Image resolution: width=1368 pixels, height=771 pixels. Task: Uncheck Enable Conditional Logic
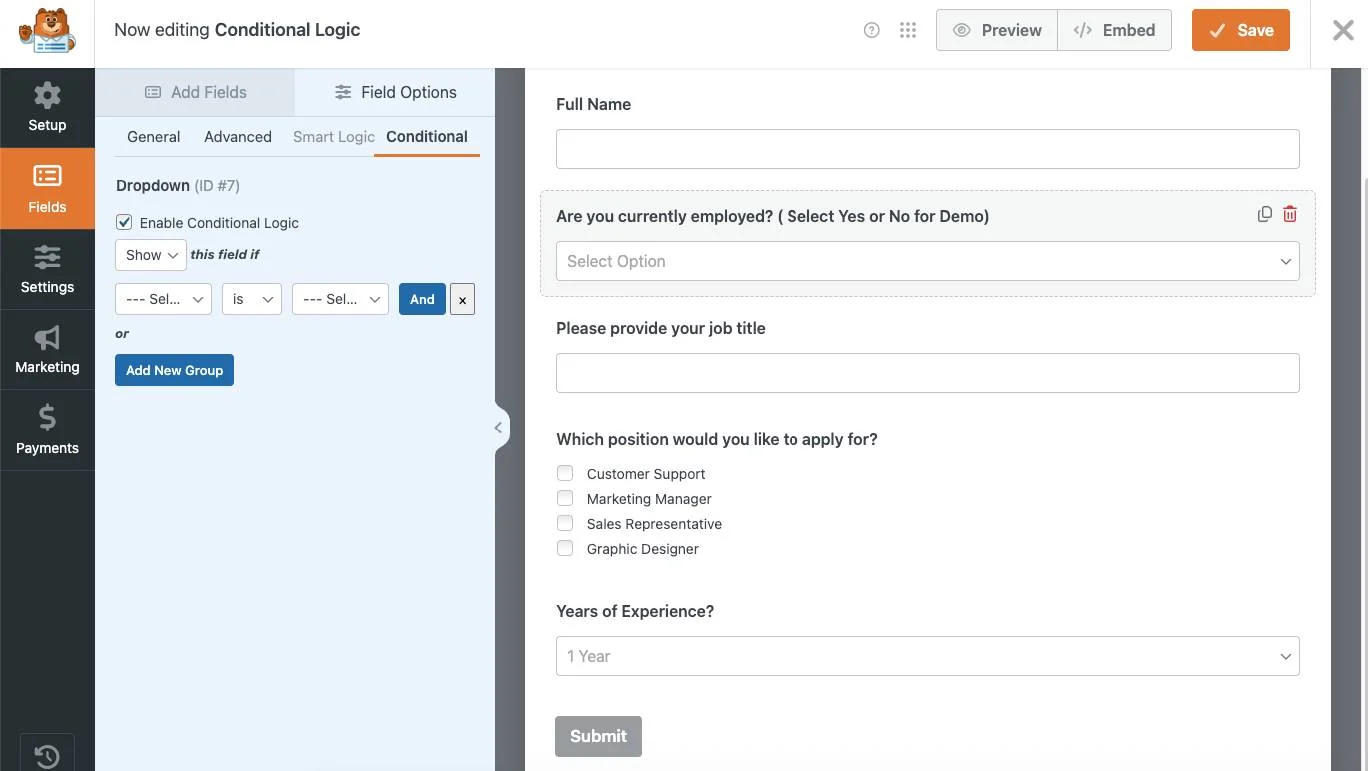click(124, 223)
